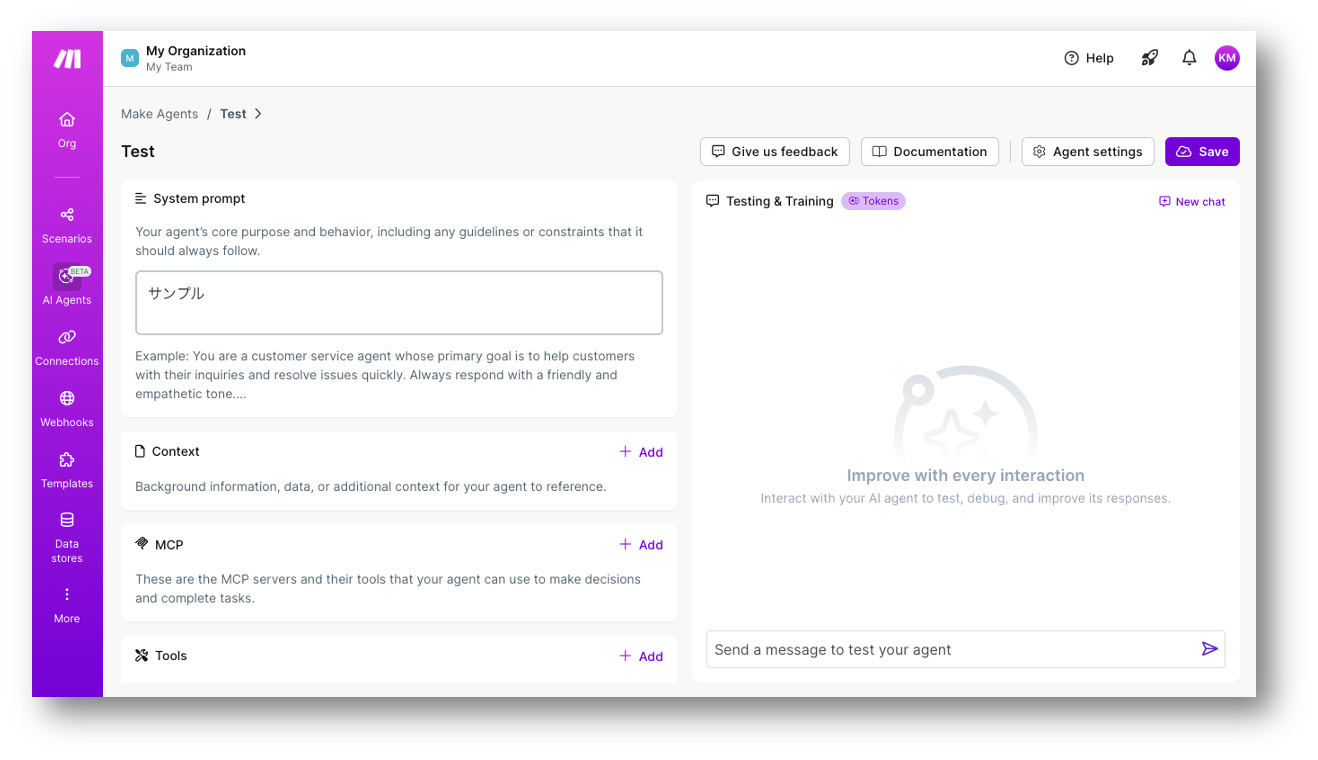
Task: Expand the More sidebar menu
Action: (67, 595)
